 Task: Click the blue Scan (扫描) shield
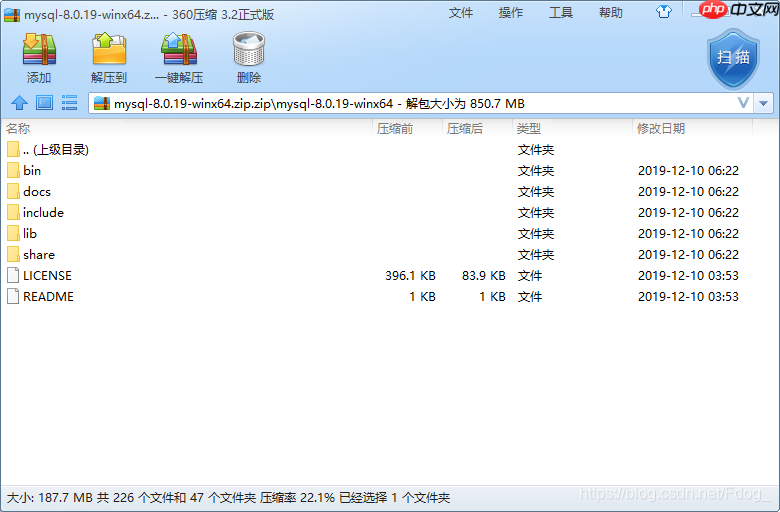coord(733,59)
